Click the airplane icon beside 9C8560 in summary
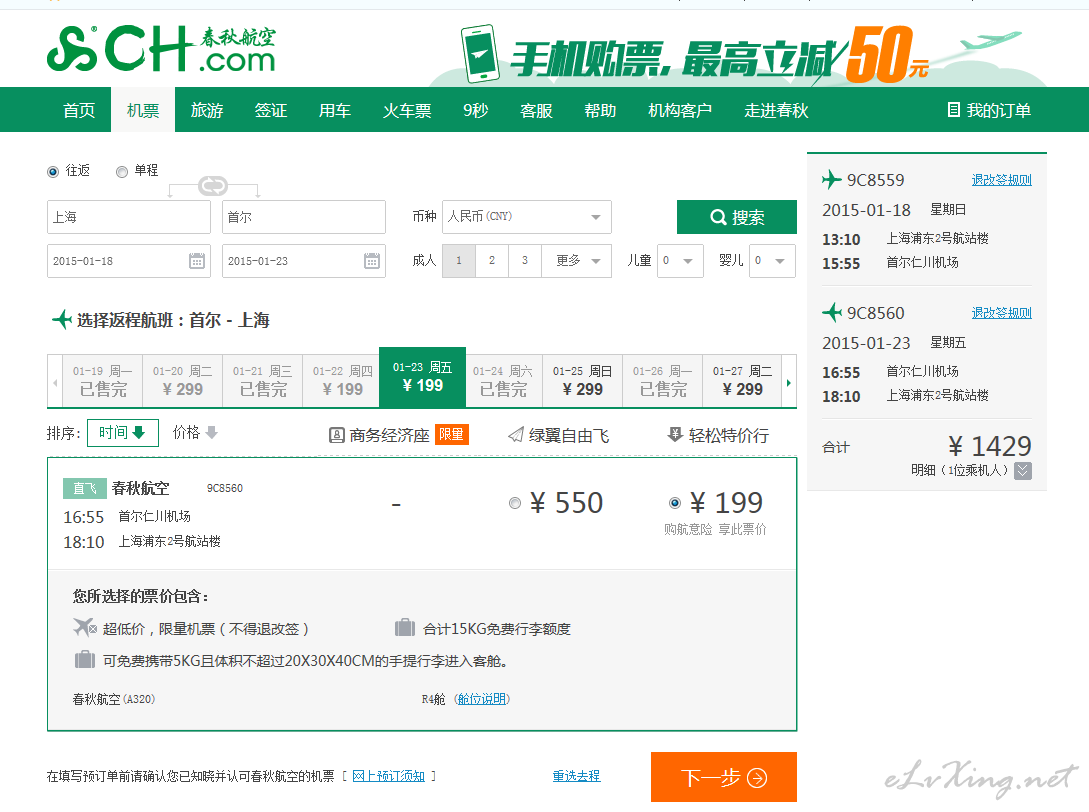Image resolution: width=1089 pixels, height=812 pixels. (x=831, y=313)
